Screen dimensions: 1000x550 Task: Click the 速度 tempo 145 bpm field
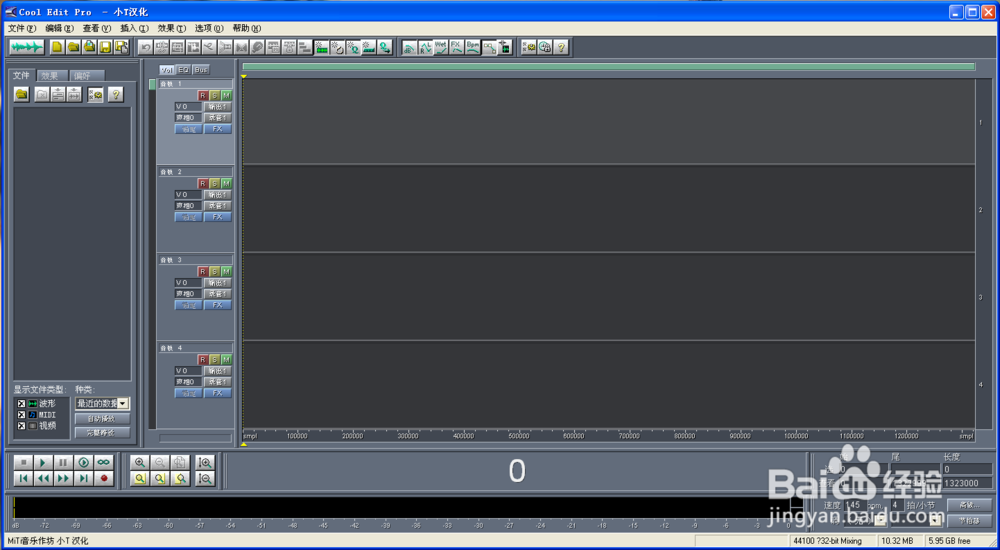[x=857, y=505]
